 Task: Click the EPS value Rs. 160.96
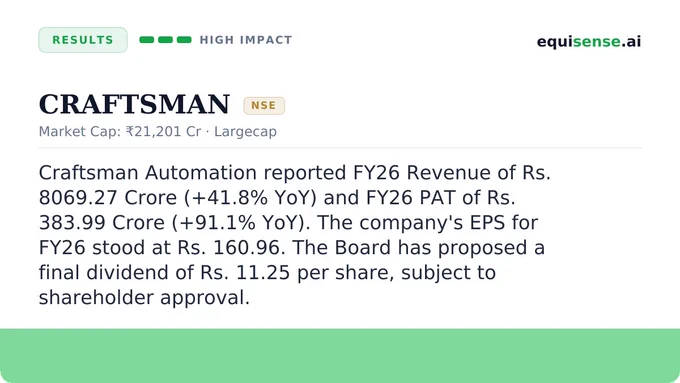click(x=231, y=248)
